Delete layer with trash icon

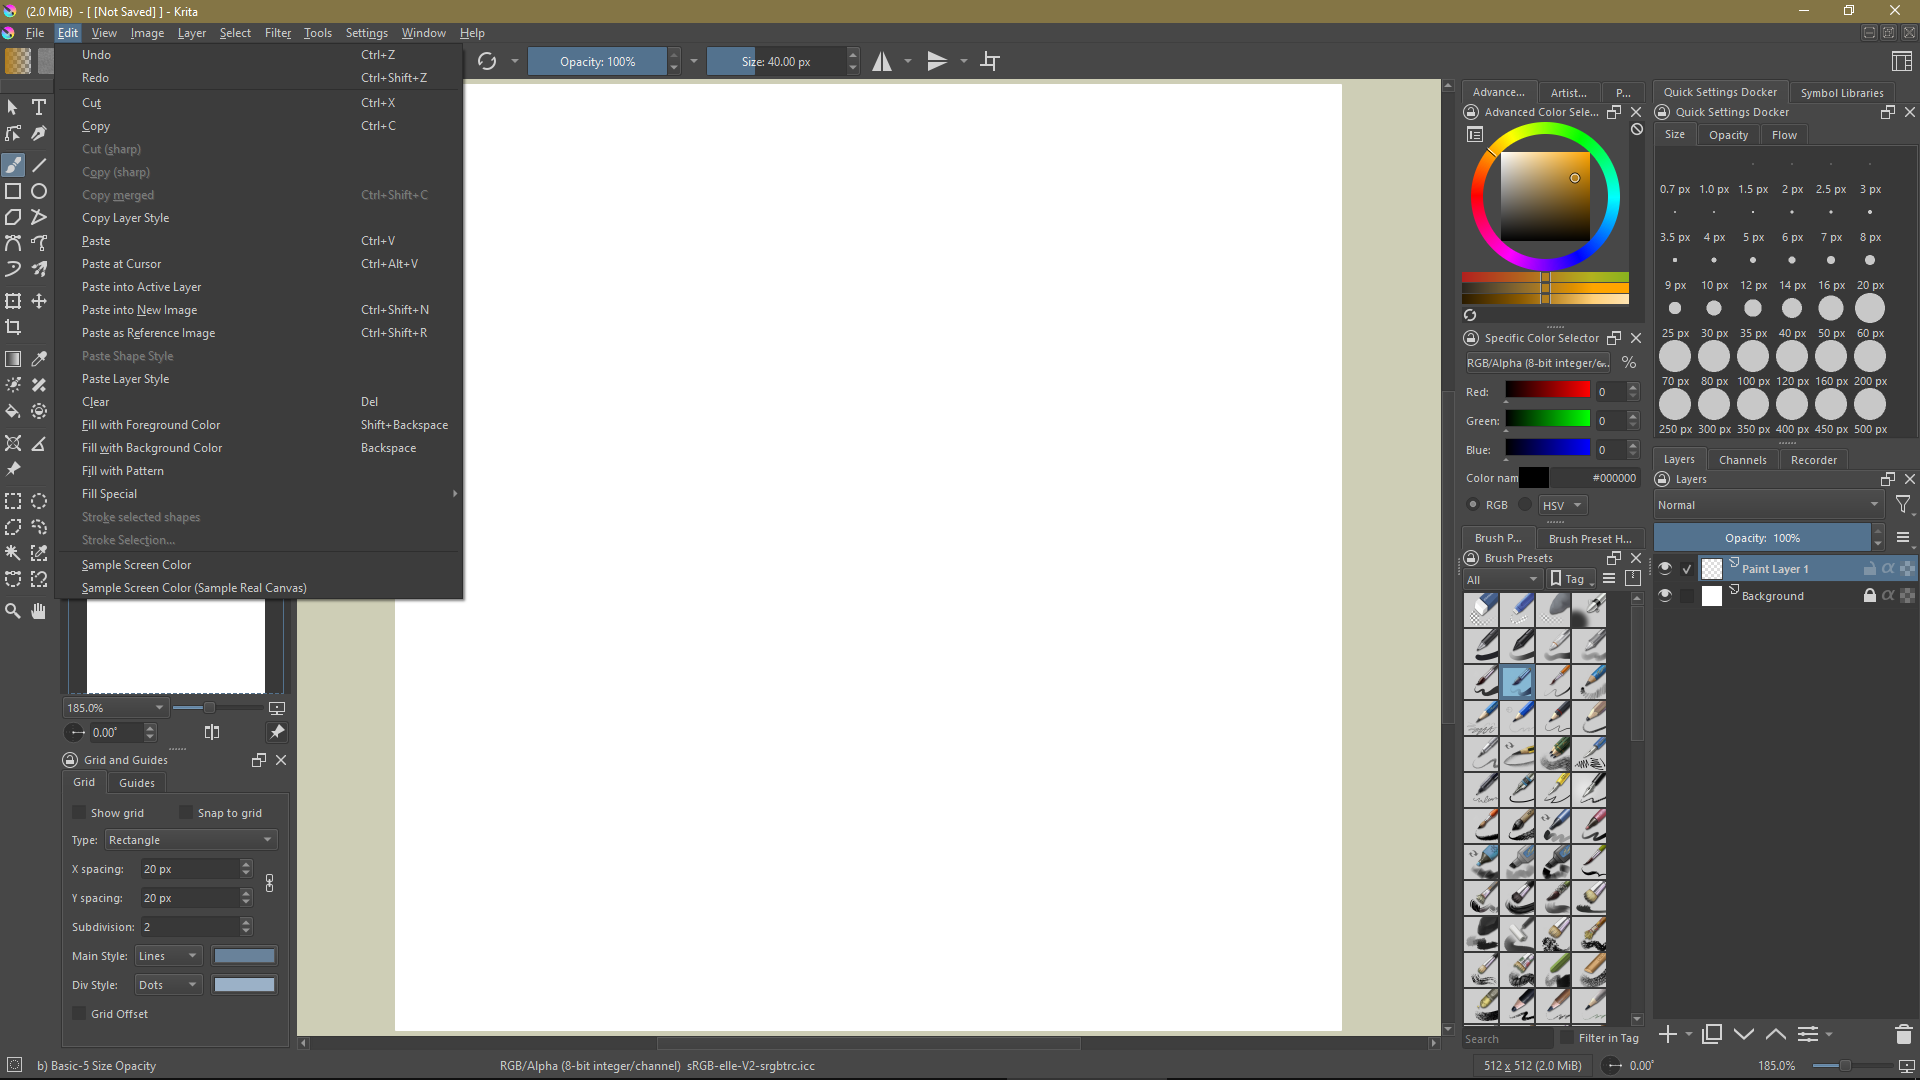click(1903, 1035)
